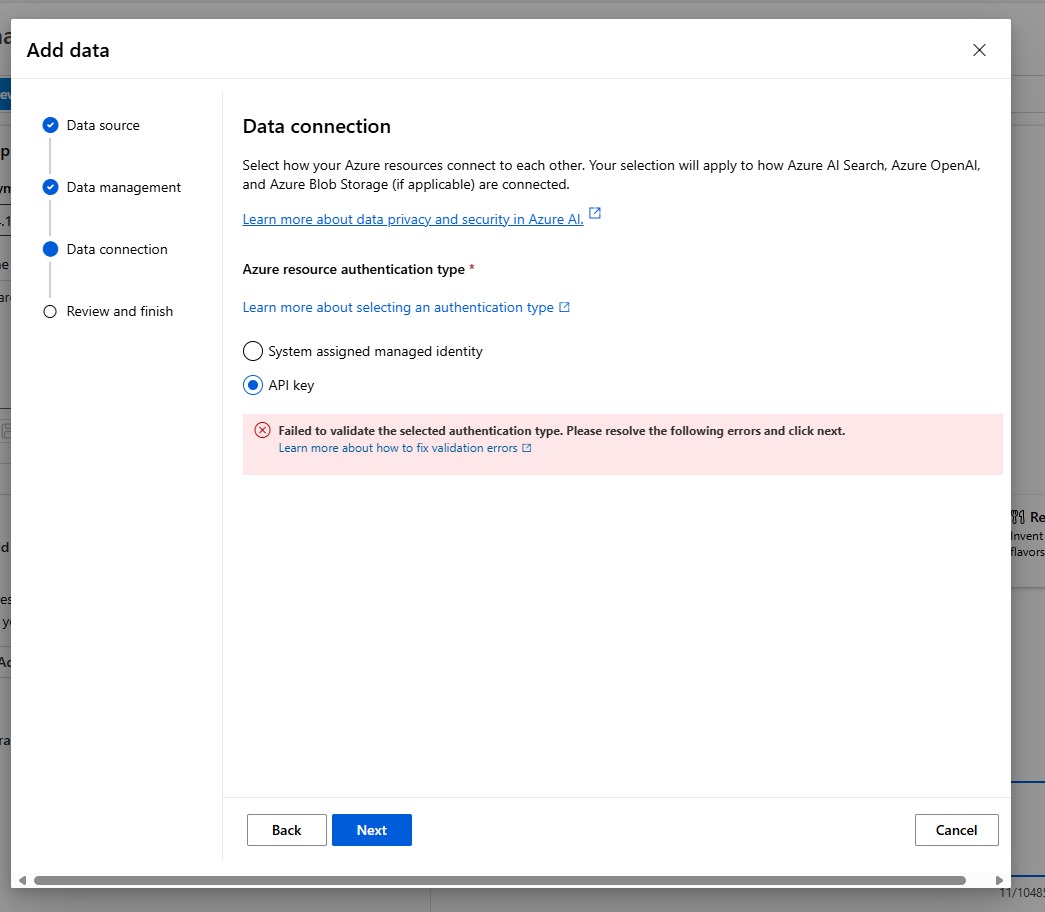Image resolution: width=1045 pixels, height=912 pixels.
Task: Click the left scroll arrow
Action: pyautogui.click(x=22, y=880)
